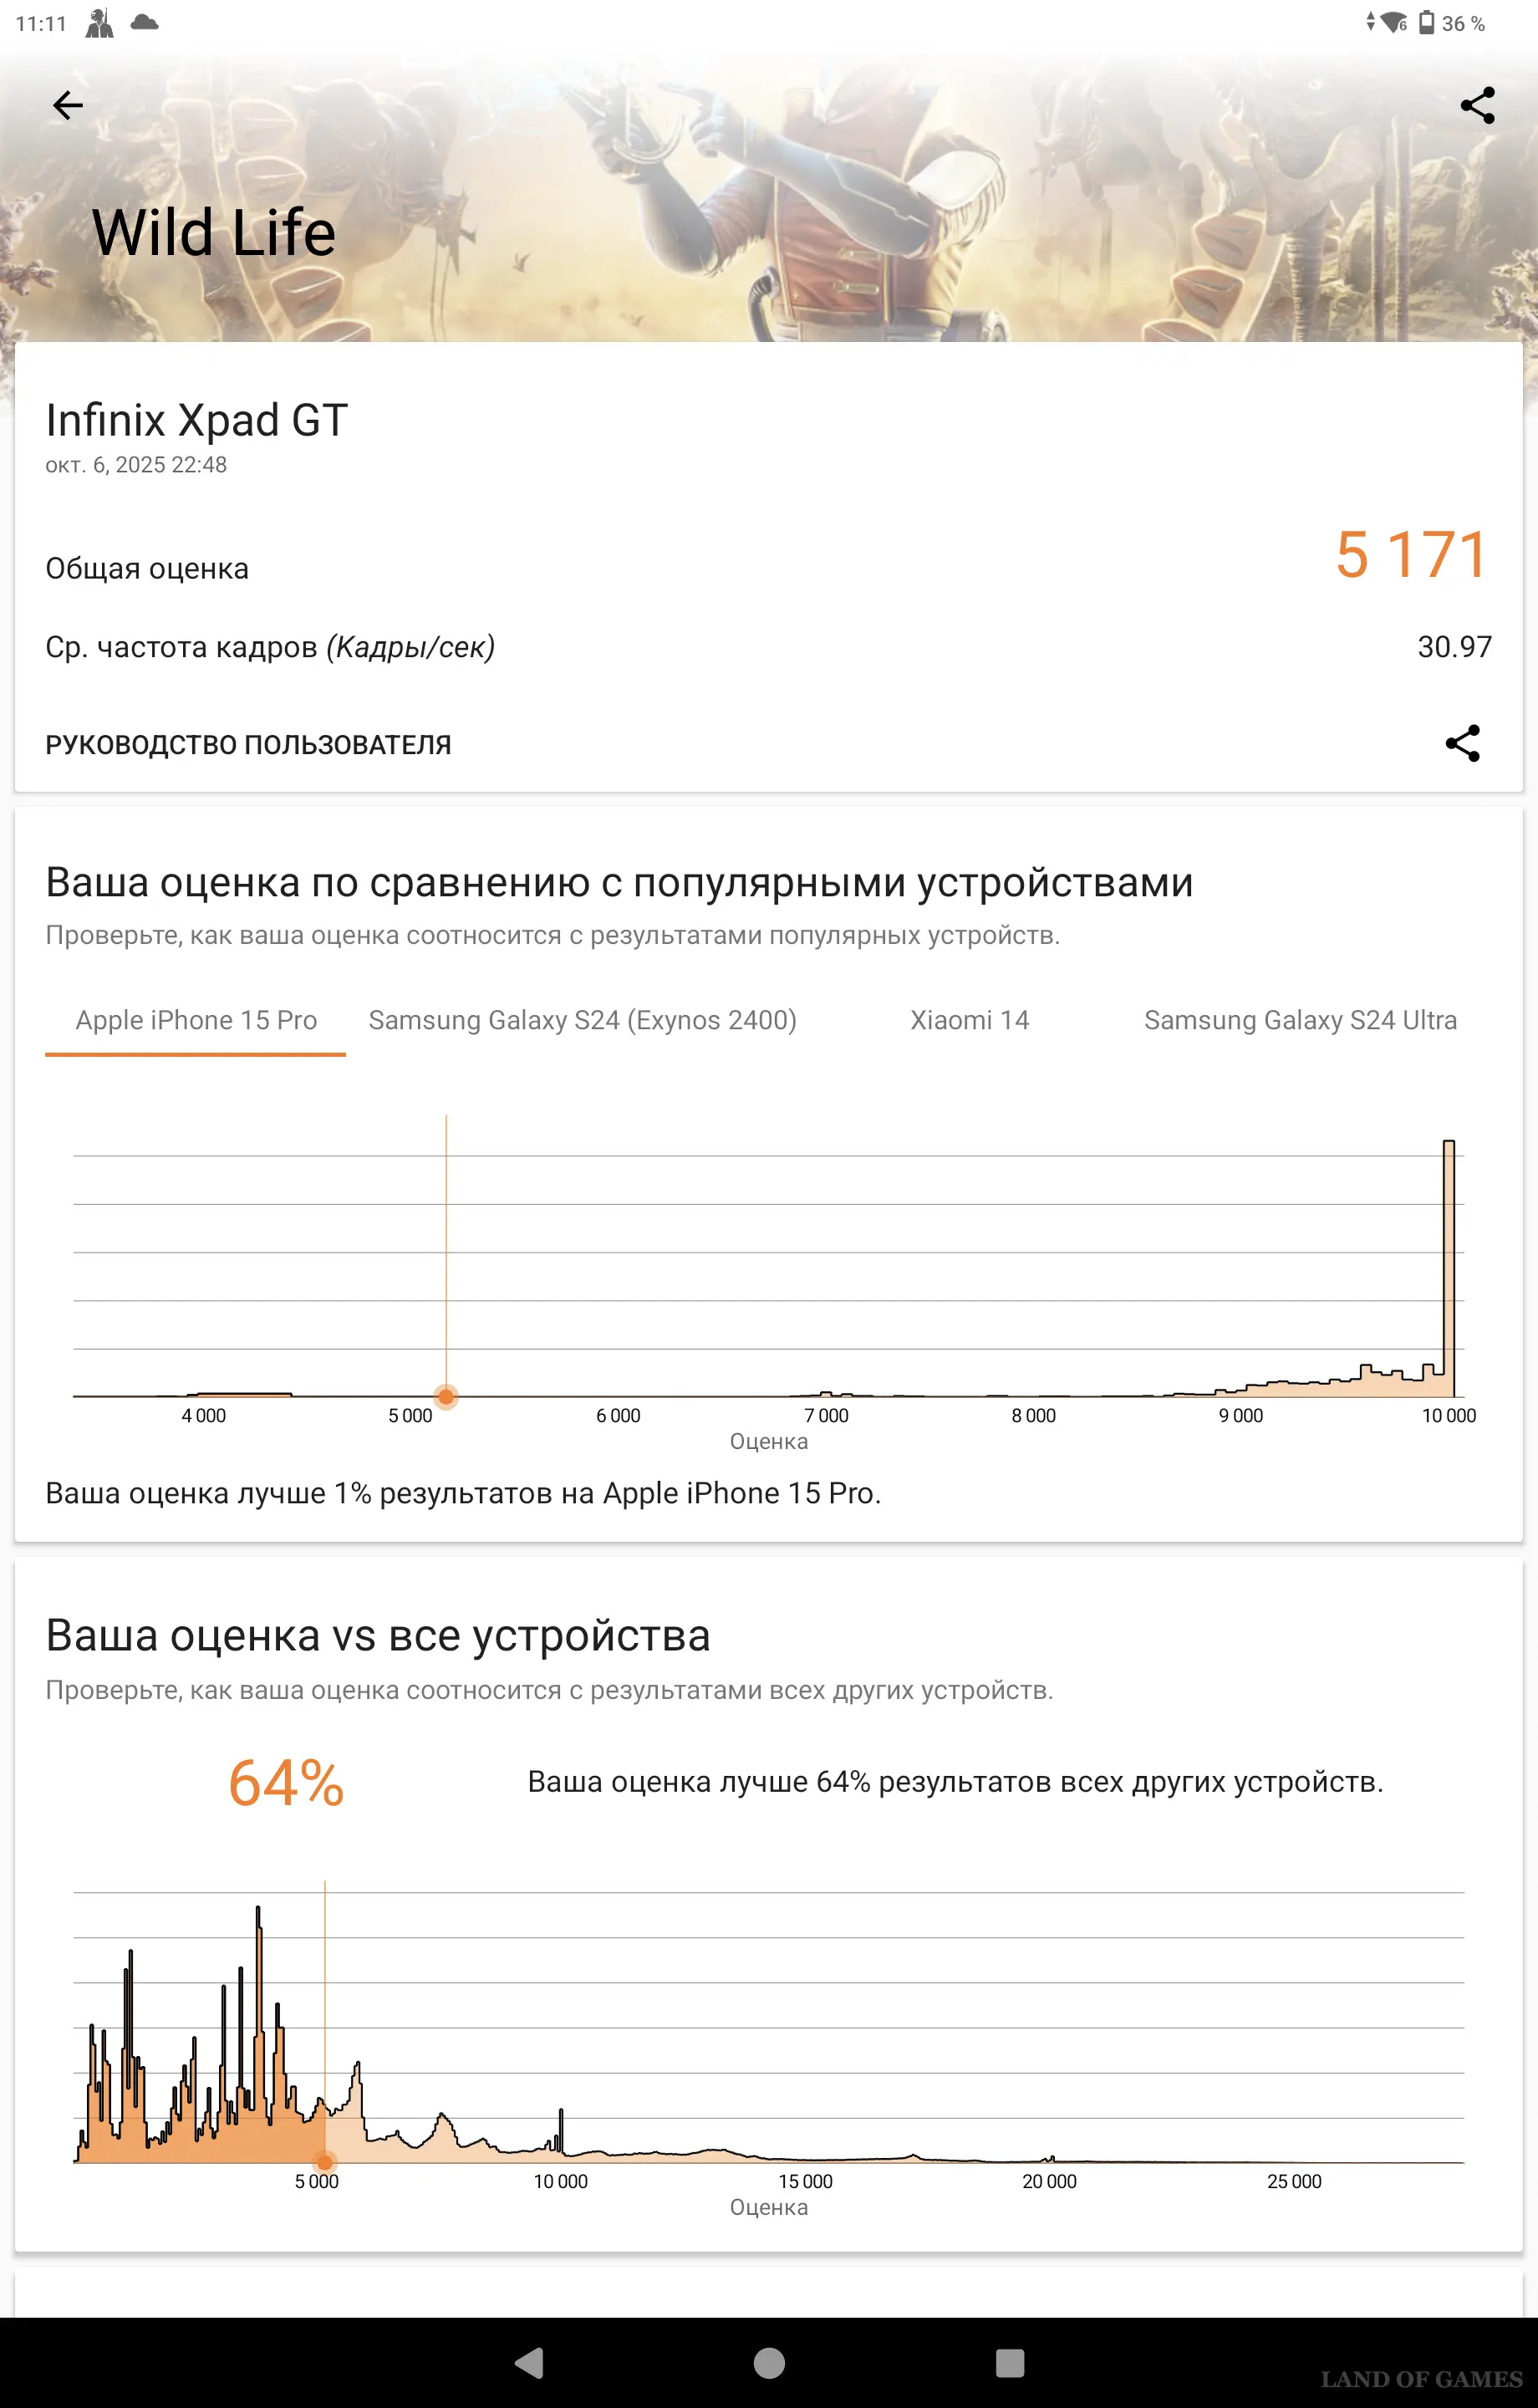Tap the tall 10 000 bar in the iPhone chart
This screenshot has width=1538, height=2408.
pyautogui.click(x=1448, y=1268)
